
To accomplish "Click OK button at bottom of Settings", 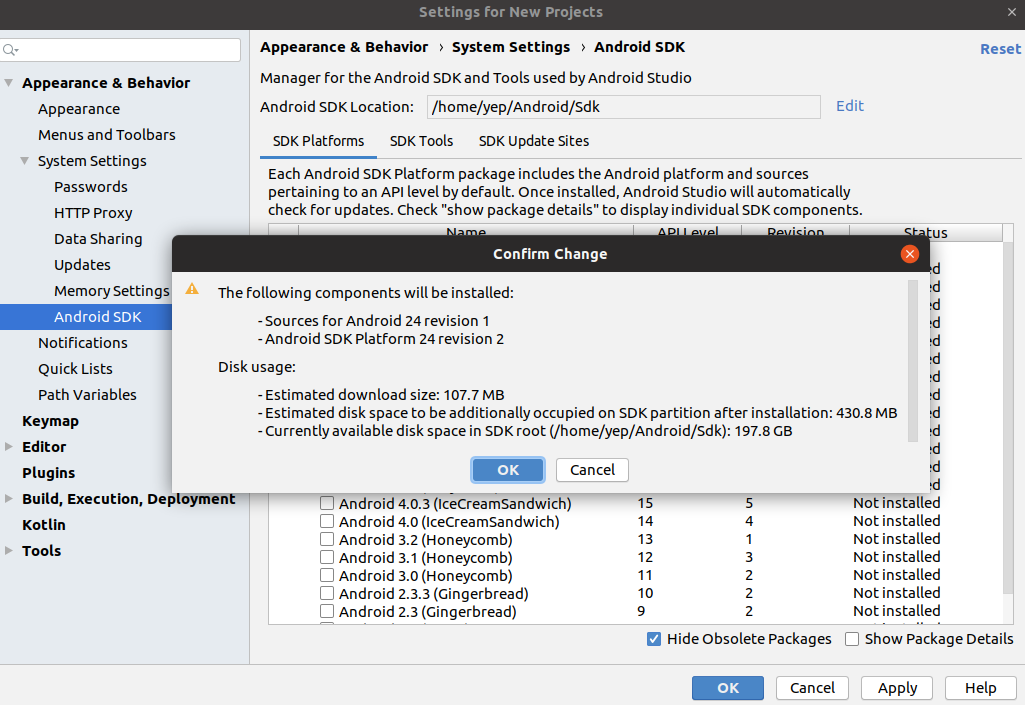I will [x=728, y=688].
